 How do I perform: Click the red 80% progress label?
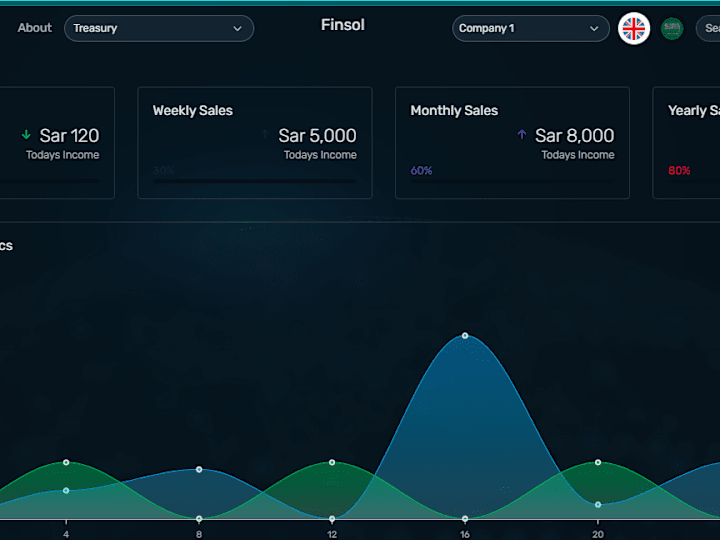(x=679, y=171)
